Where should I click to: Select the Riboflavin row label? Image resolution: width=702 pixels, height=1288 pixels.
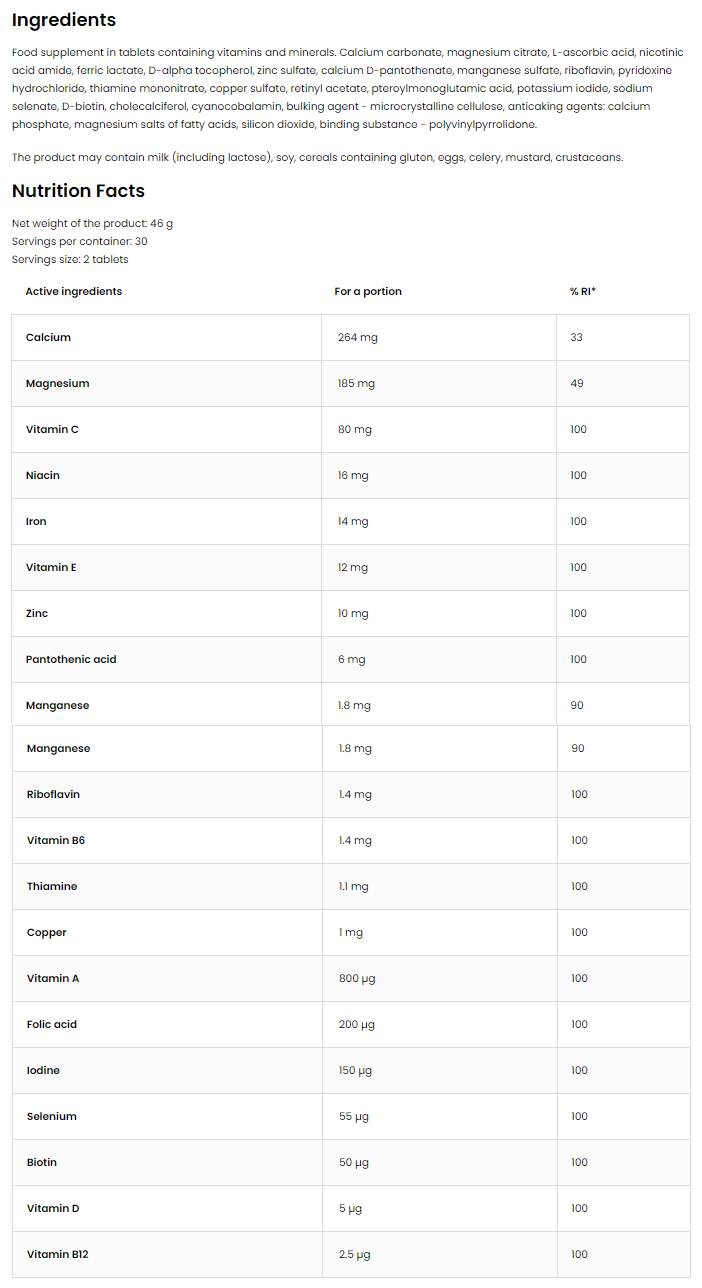click(53, 795)
